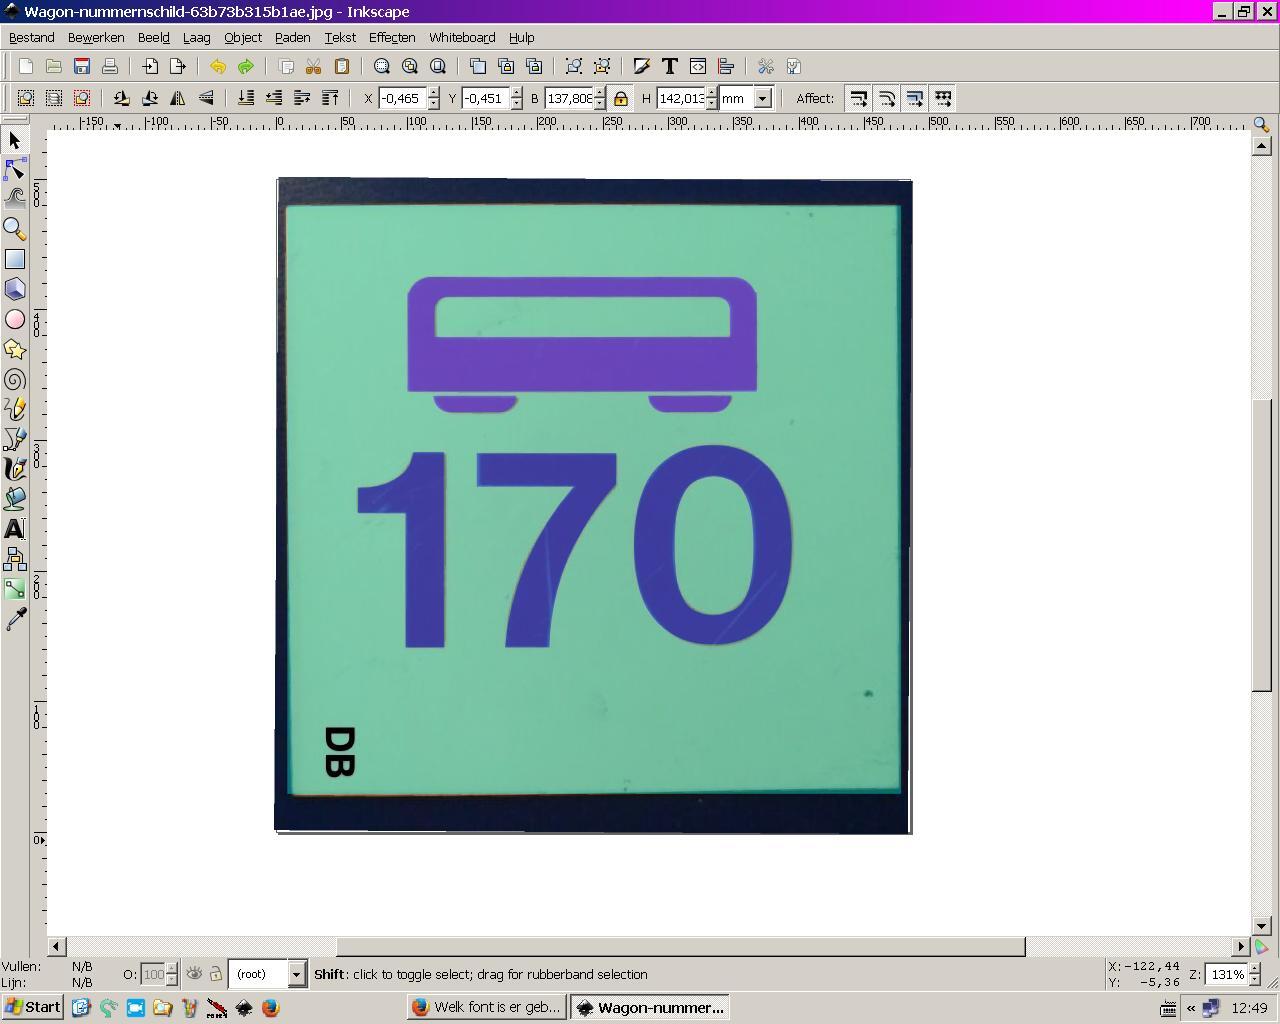Paste from clipboard icon
Image resolution: width=1280 pixels, height=1024 pixels.
342,67
